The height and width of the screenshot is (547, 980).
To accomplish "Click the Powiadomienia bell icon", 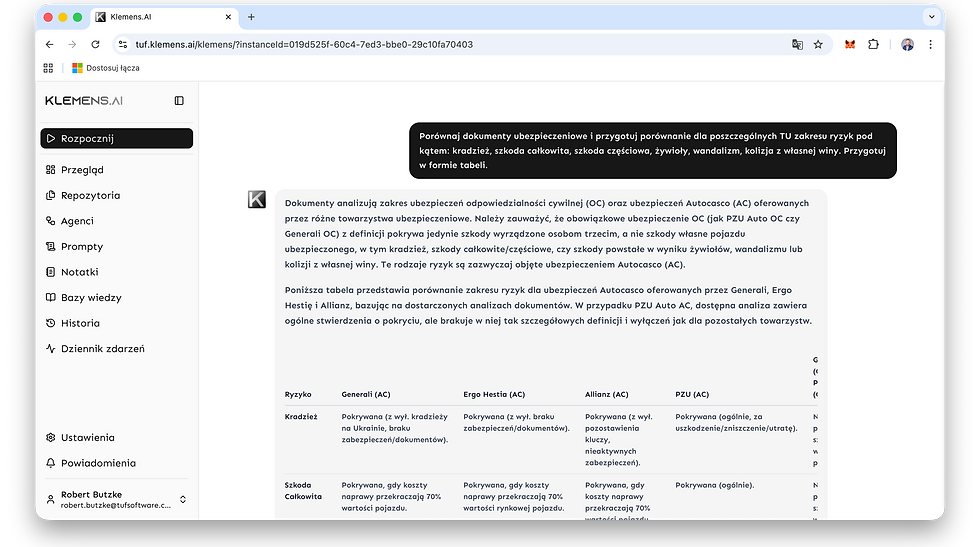I will (x=51, y=463).
